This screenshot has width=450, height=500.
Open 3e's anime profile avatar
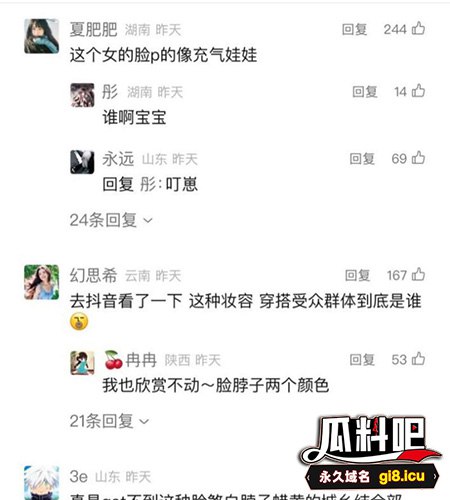point(42,483)
